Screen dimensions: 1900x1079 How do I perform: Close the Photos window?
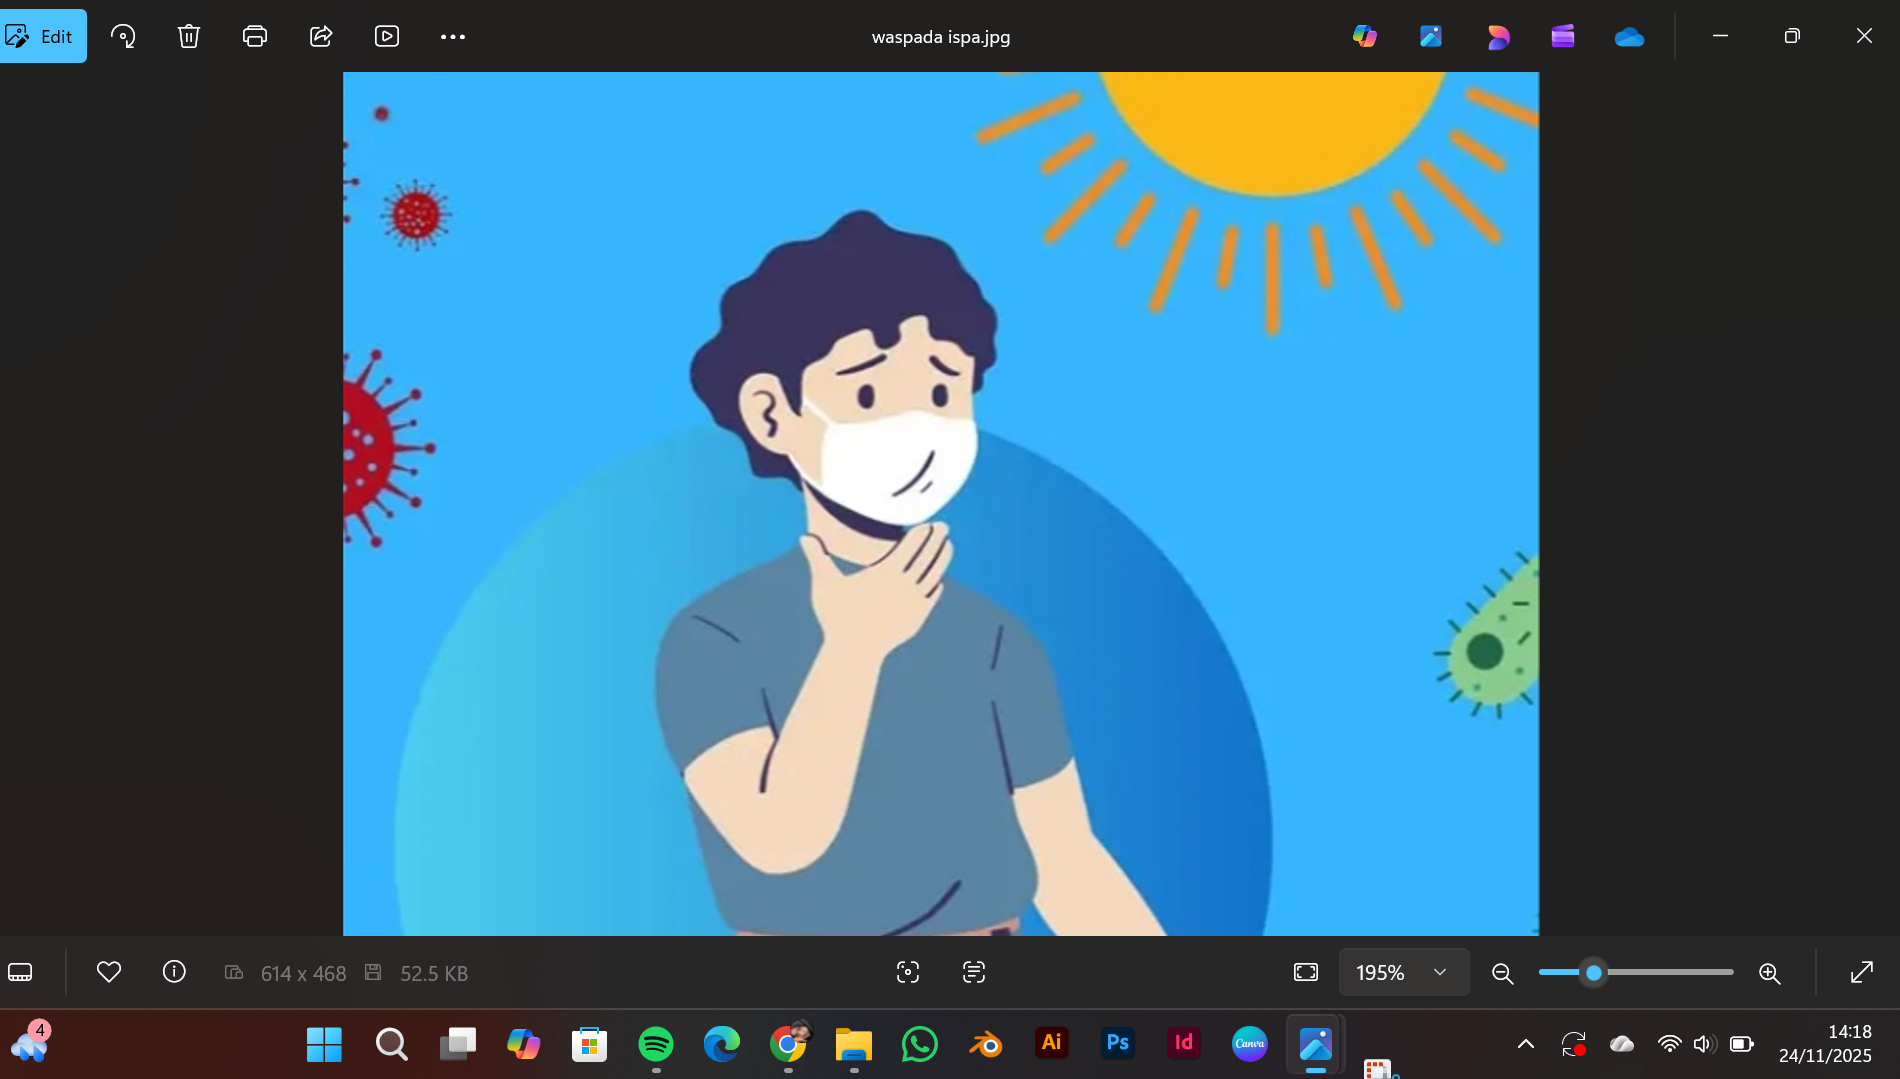(x=1864, y=36)
